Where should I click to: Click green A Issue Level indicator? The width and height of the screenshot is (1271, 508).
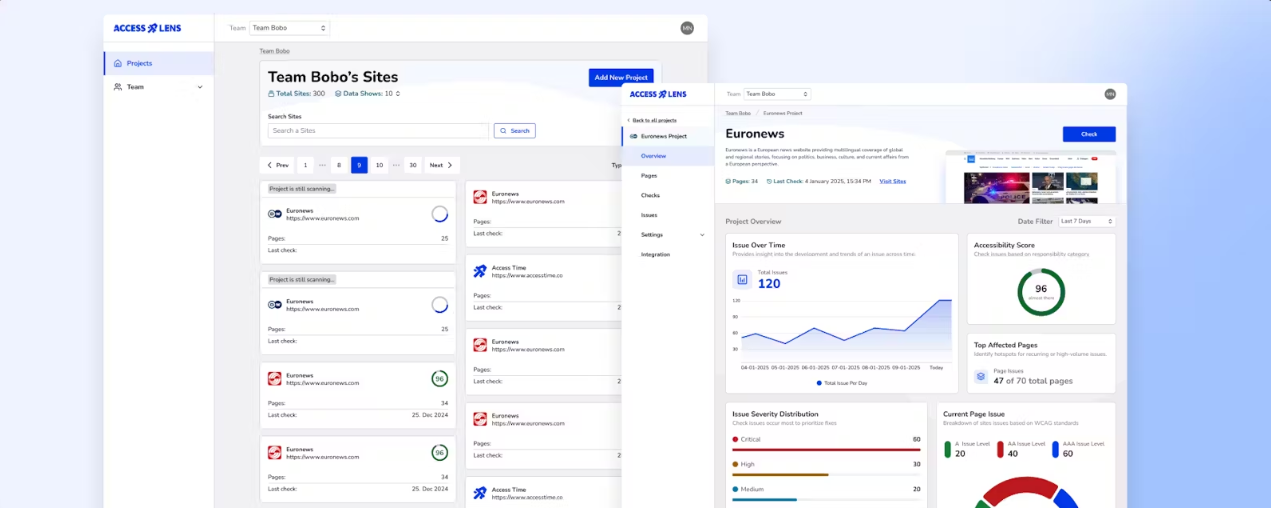(x=948, y=449)
